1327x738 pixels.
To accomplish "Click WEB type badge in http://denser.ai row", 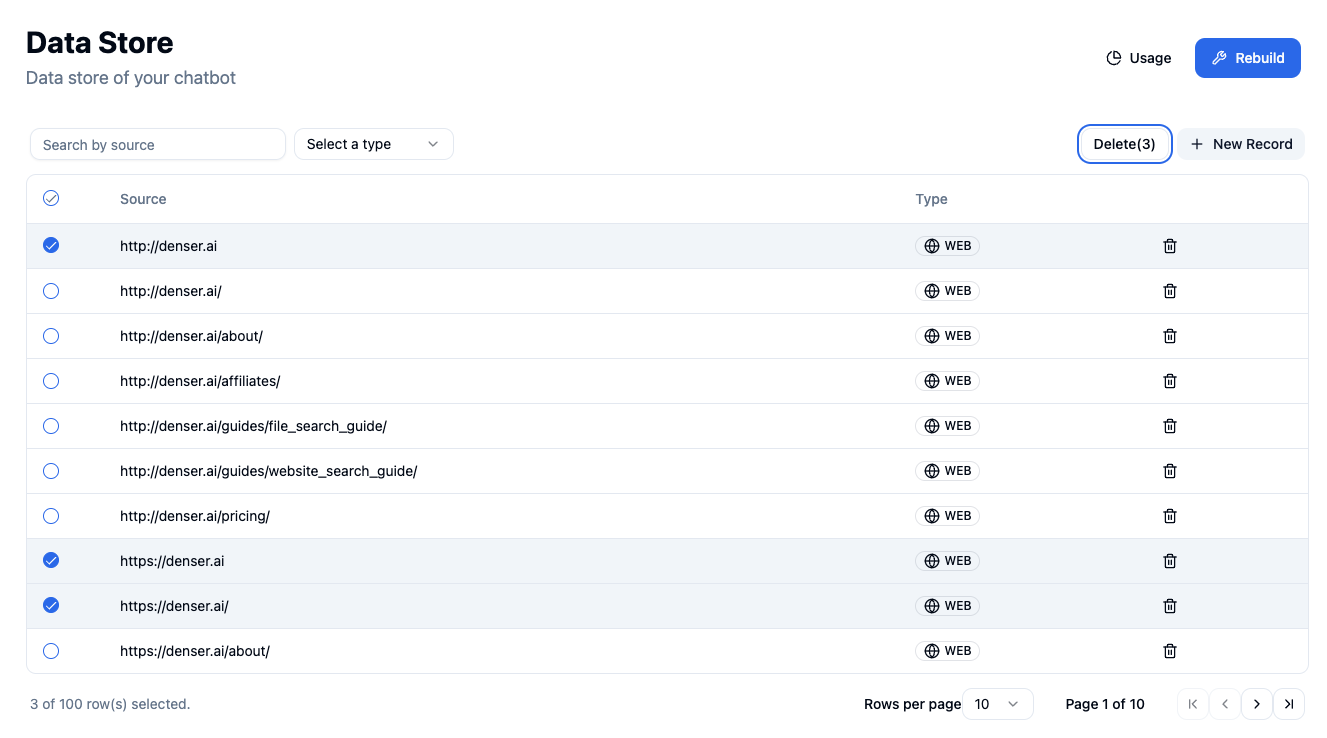I will point(947,246).
